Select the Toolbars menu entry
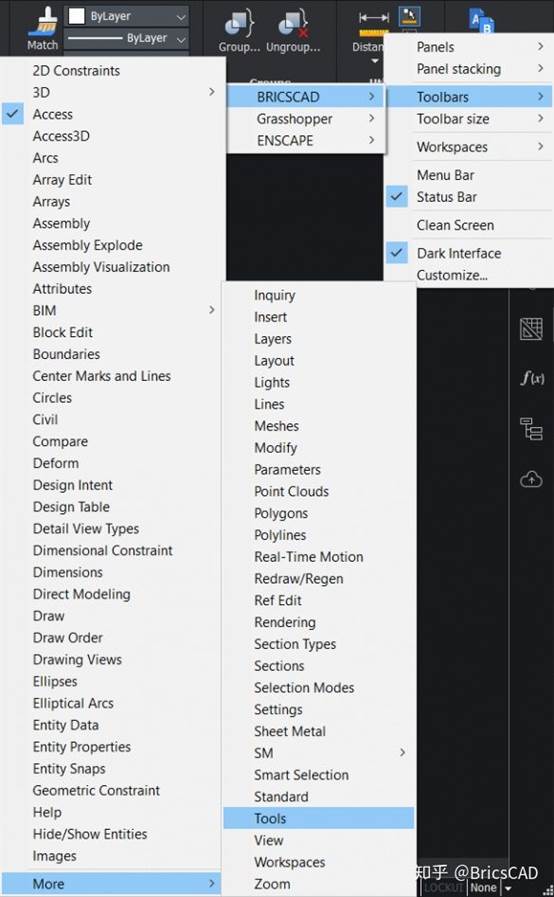Screen dimensions: 554x897 tap(469, 97)
